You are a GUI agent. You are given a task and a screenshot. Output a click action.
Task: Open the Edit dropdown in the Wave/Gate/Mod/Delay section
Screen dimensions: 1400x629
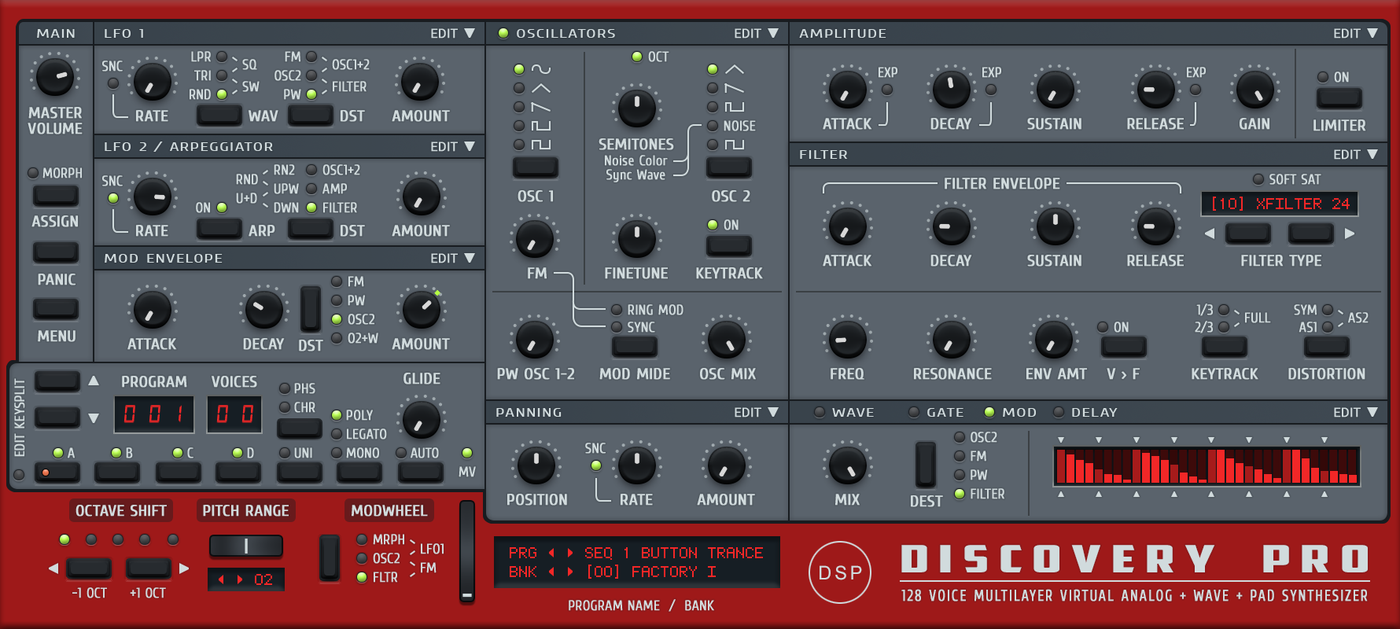point(1356,412)
